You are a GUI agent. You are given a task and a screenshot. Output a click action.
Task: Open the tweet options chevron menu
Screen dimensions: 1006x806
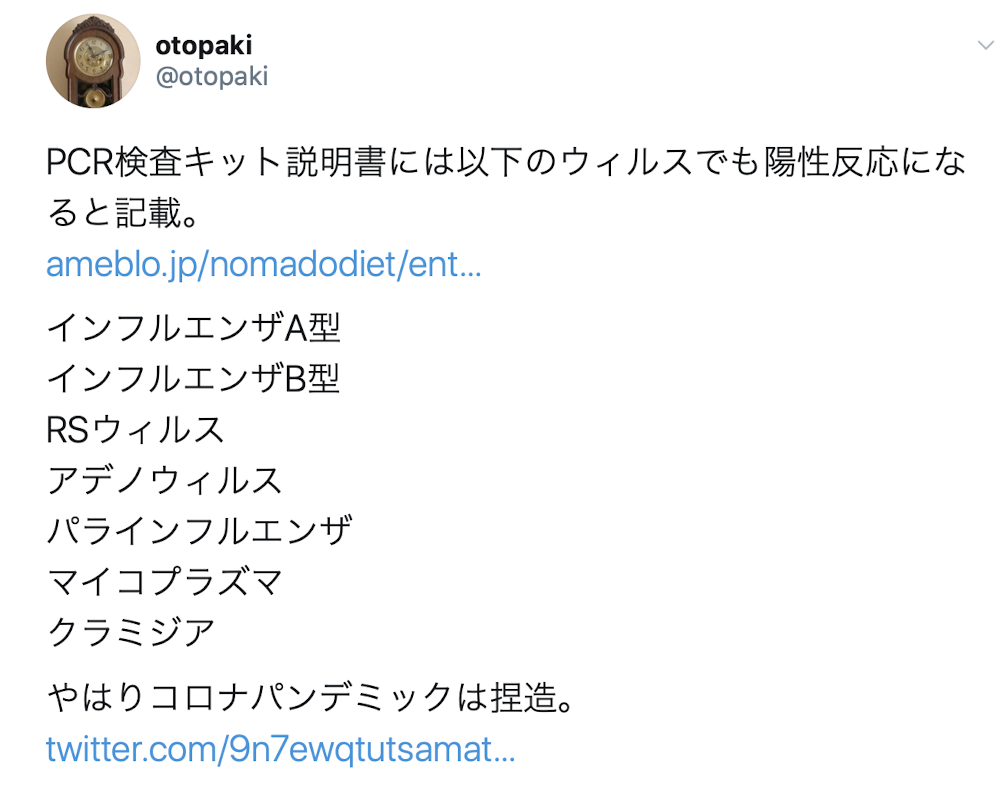985,45
